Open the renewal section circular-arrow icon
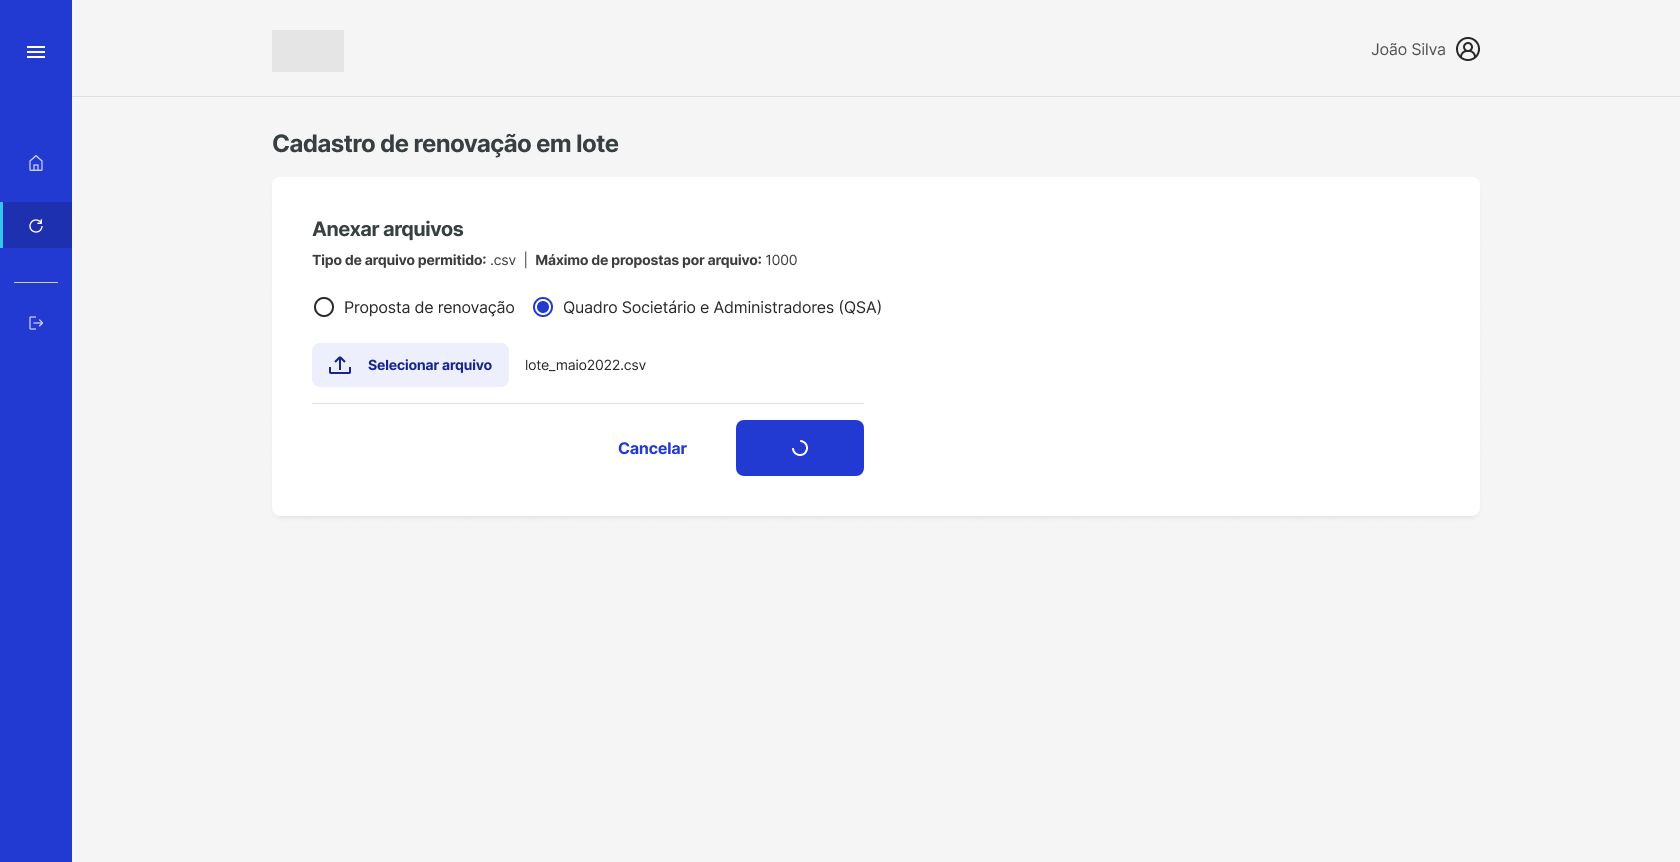The image size is (1680, 862). click(x=36, y=226)
